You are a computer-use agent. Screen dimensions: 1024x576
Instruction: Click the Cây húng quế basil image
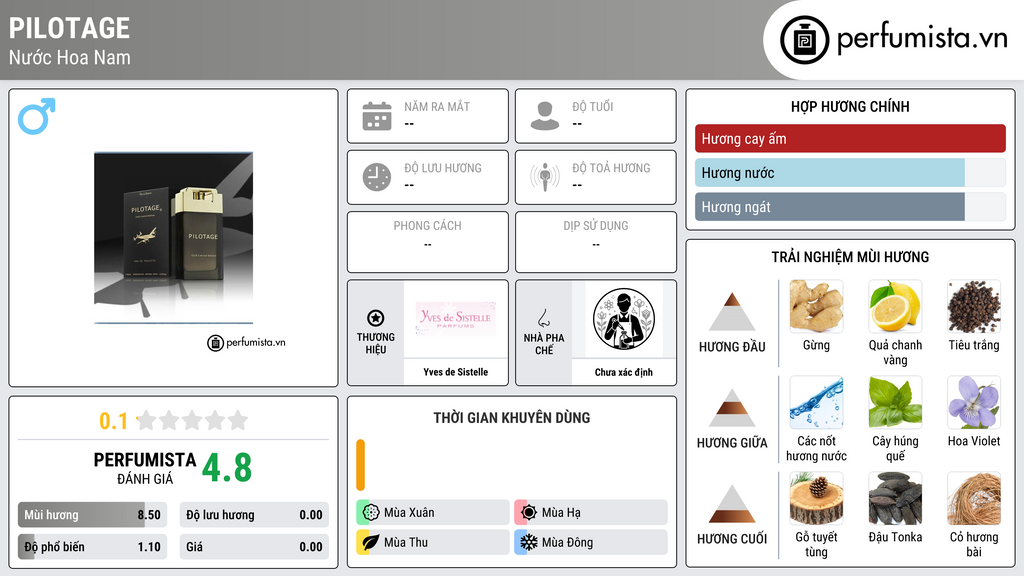895,402
